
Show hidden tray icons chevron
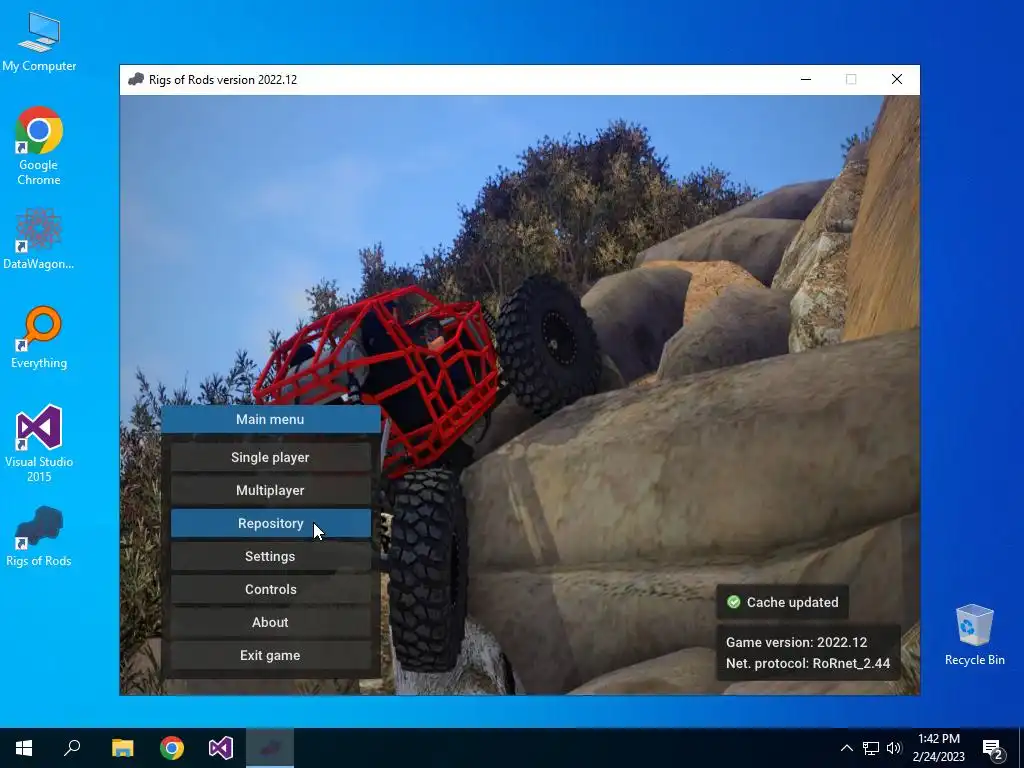[x=846, y=748]
